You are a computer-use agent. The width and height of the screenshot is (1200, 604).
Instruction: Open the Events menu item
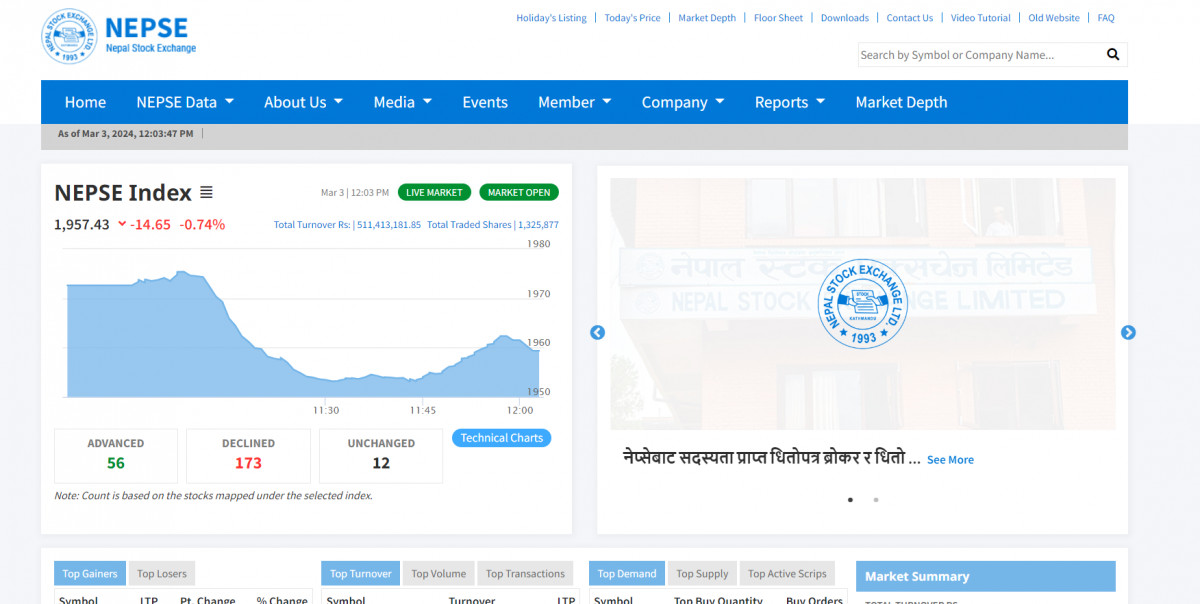(485, 102)
